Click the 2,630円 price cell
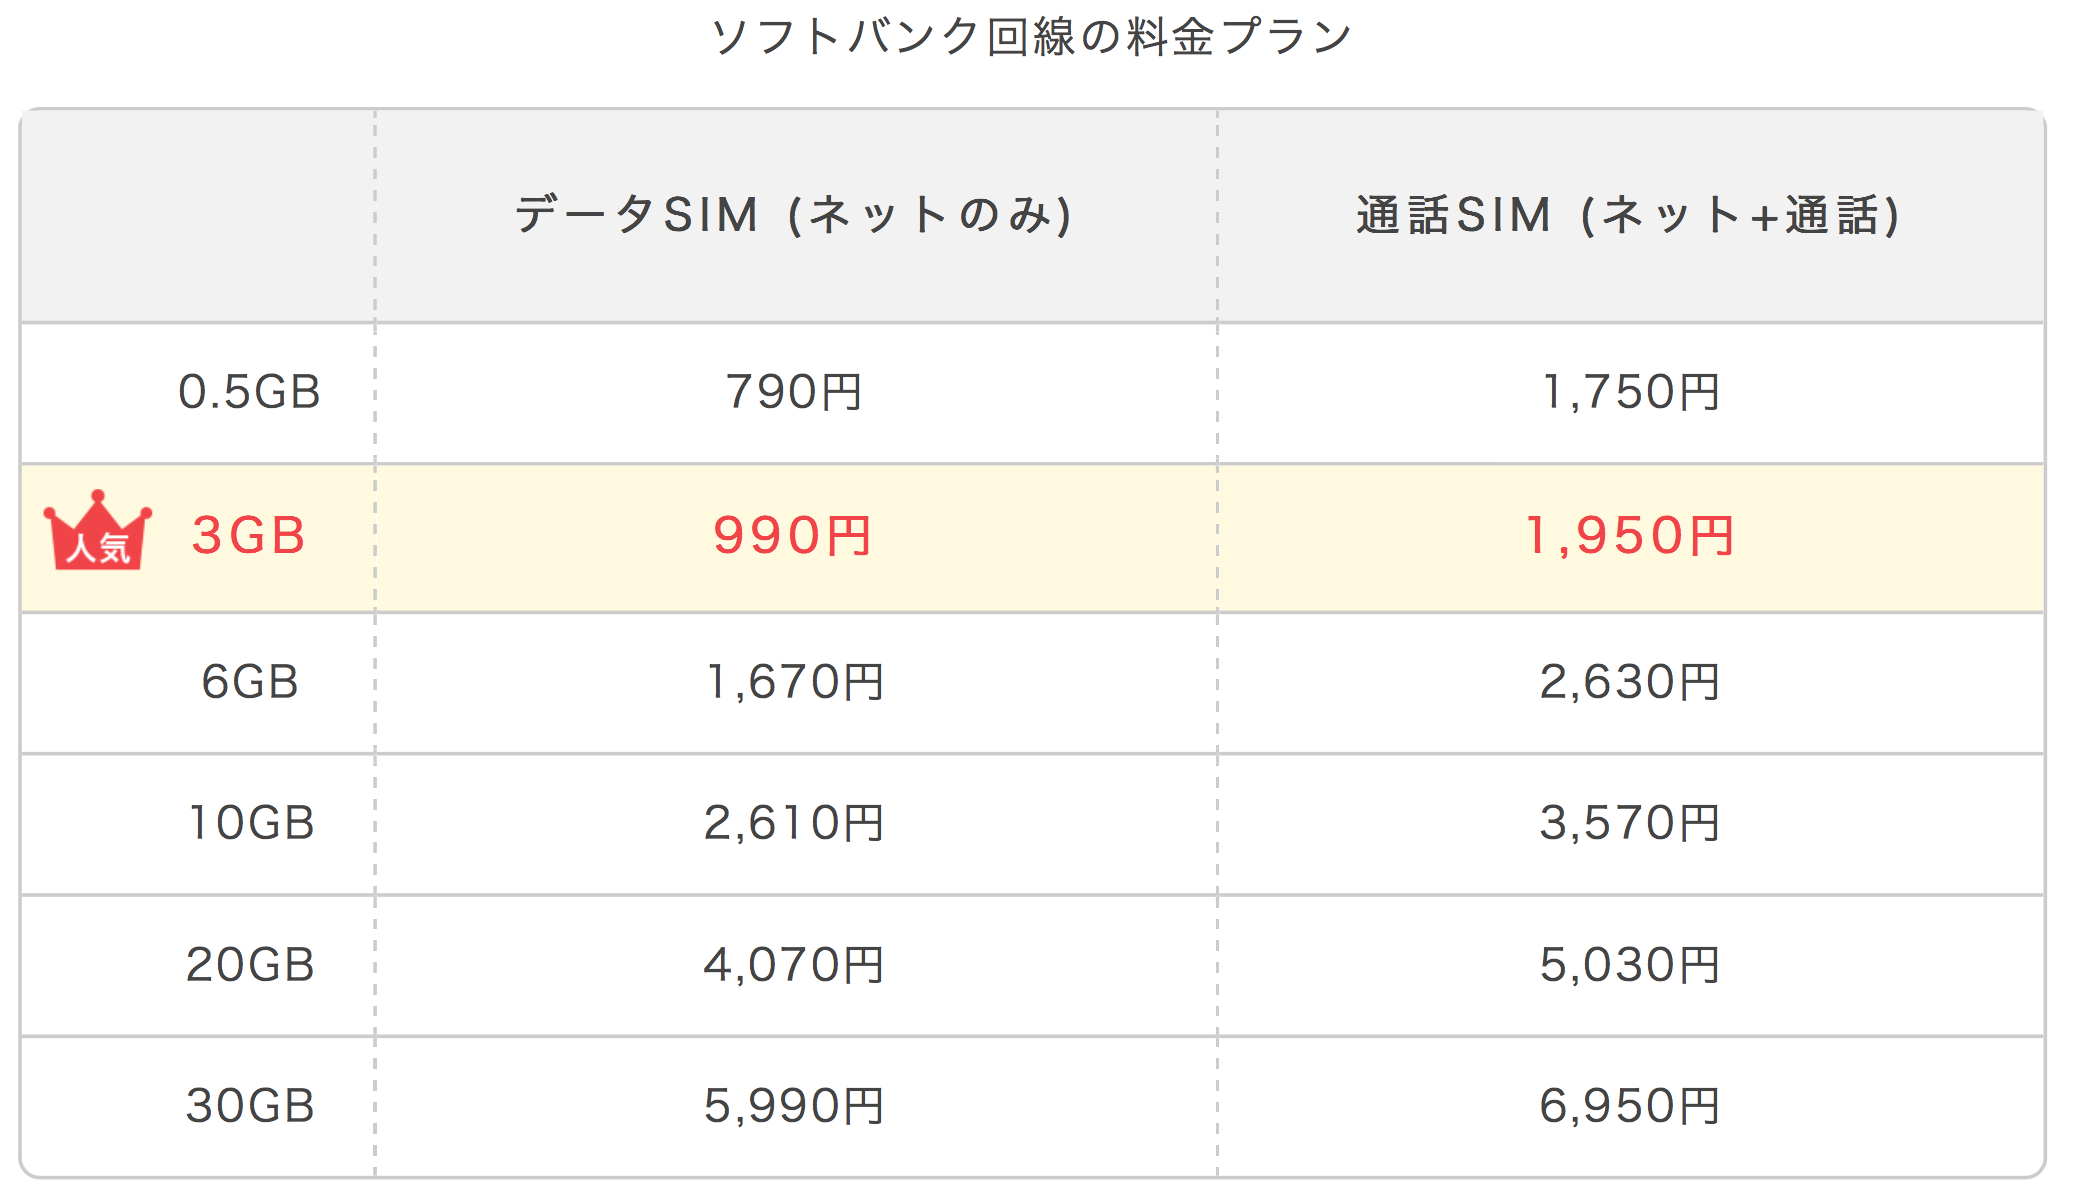The width and height of the screenshot is (2076, 1204). click(1630, 682)
